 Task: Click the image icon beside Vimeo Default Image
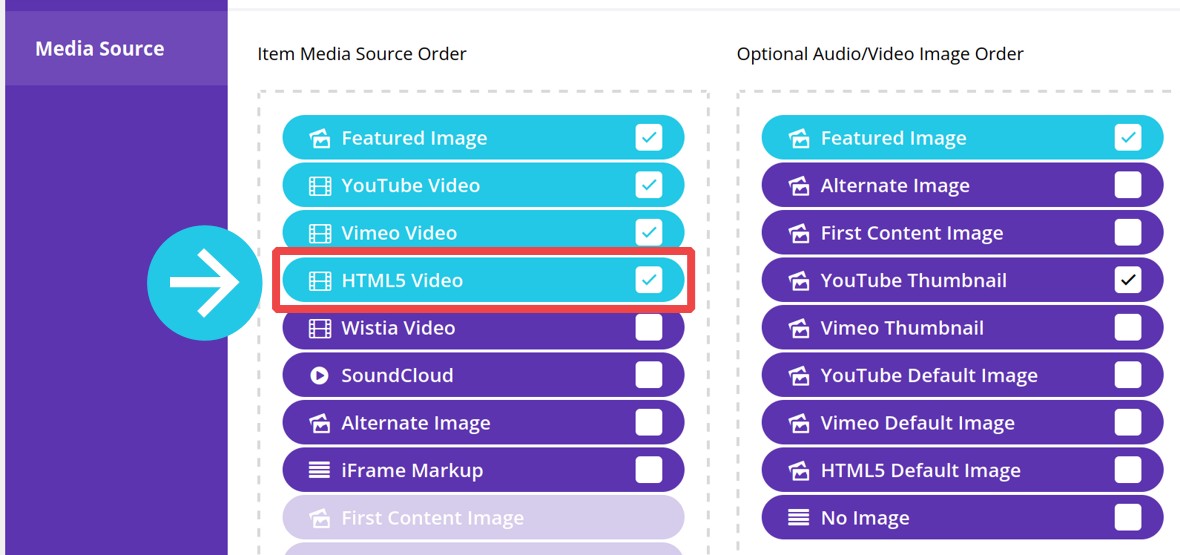coord(798,422)
